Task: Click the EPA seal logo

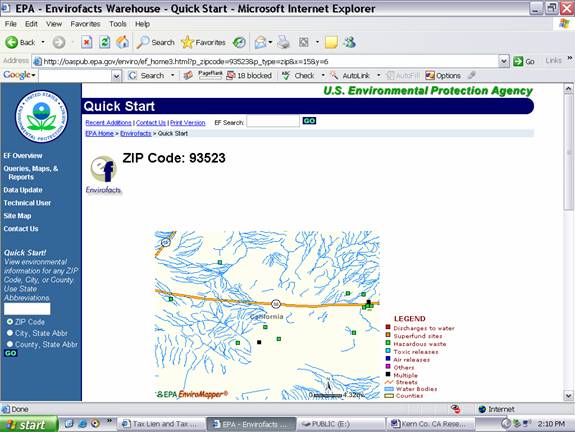Action: click(41, 116)
